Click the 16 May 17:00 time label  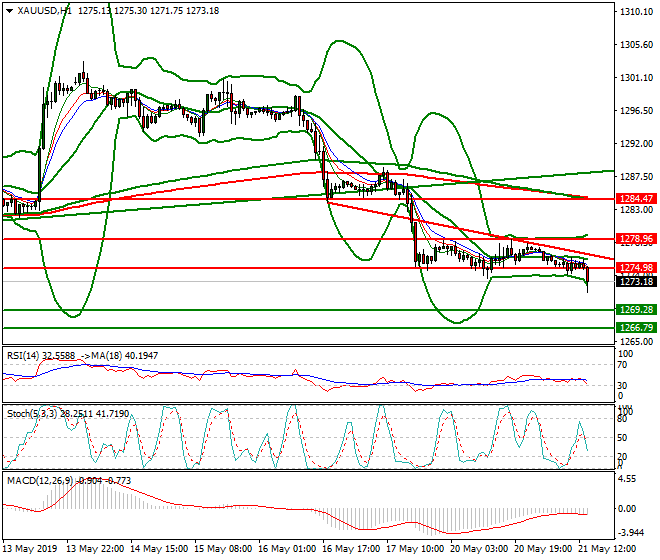(351, 549)
